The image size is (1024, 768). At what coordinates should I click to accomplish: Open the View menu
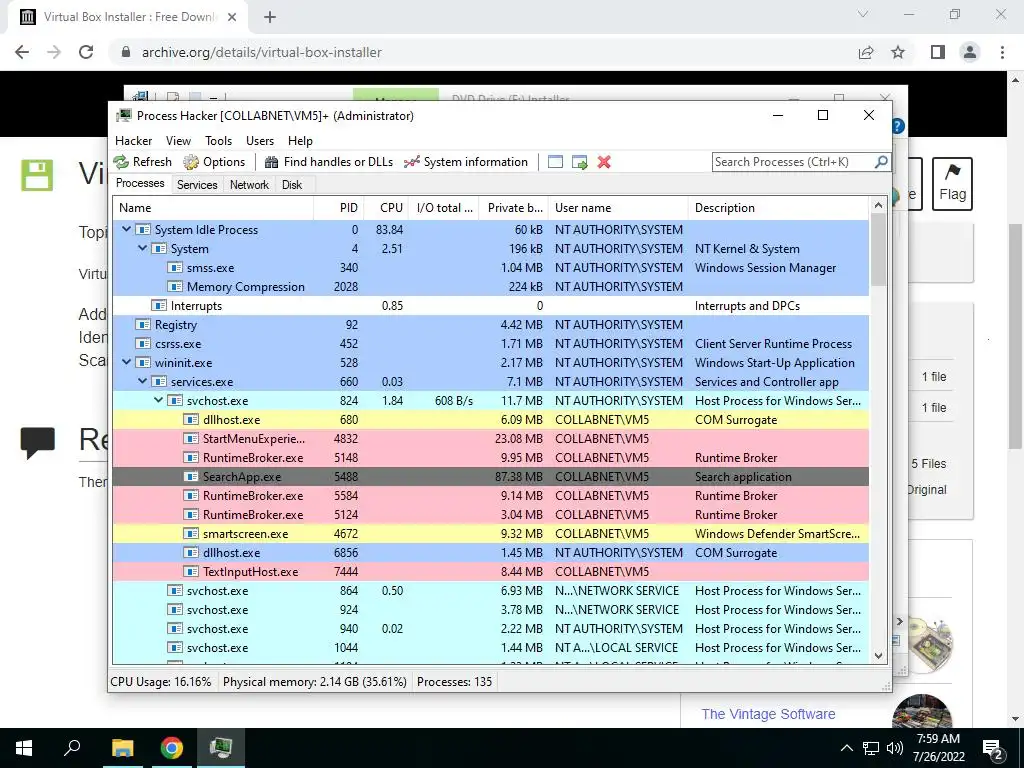[178, 141]
